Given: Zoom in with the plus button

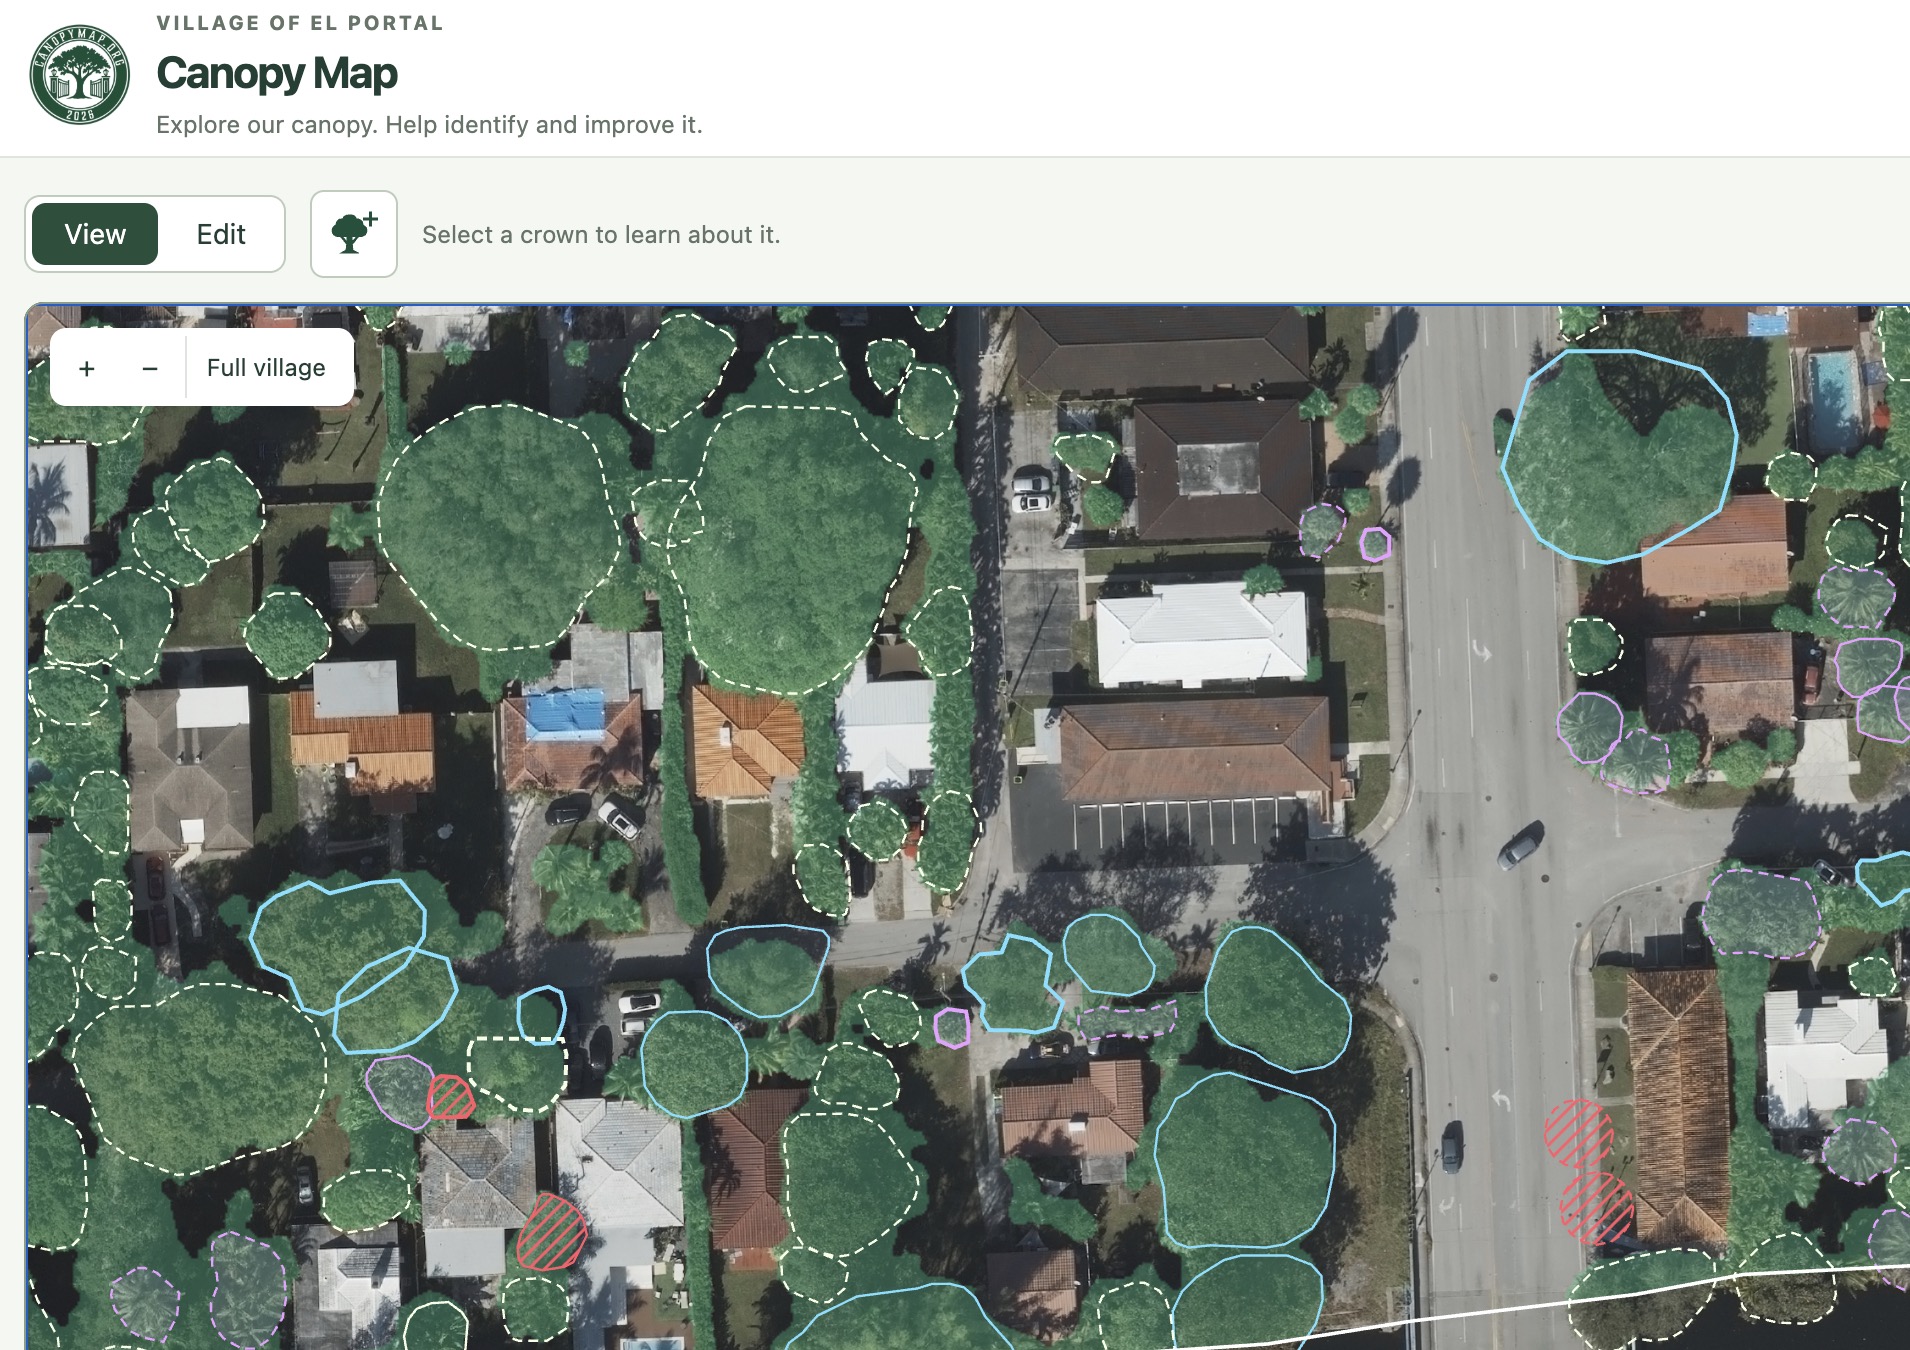Looking at the screenshot, I should [x=87, y=368].
